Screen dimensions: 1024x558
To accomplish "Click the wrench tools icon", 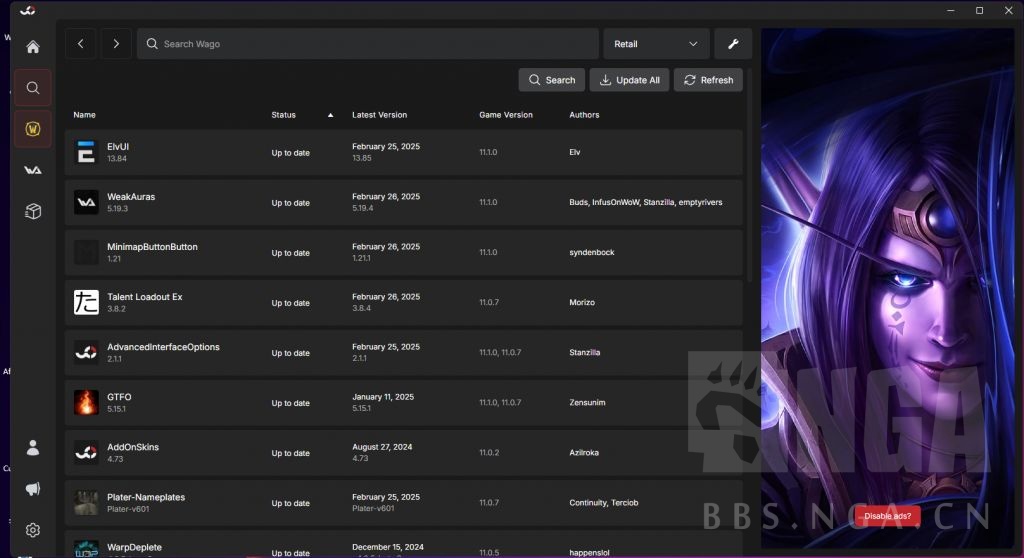I will point(733,44).
